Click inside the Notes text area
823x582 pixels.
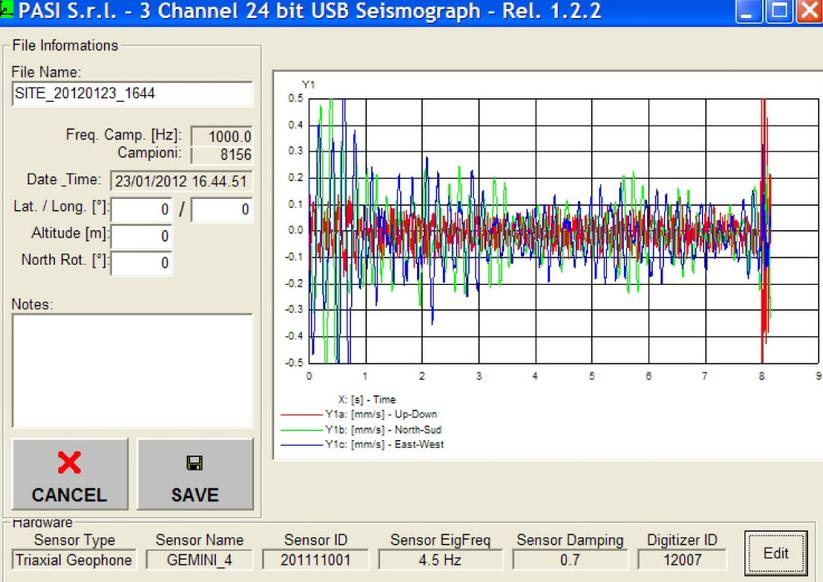132,370
